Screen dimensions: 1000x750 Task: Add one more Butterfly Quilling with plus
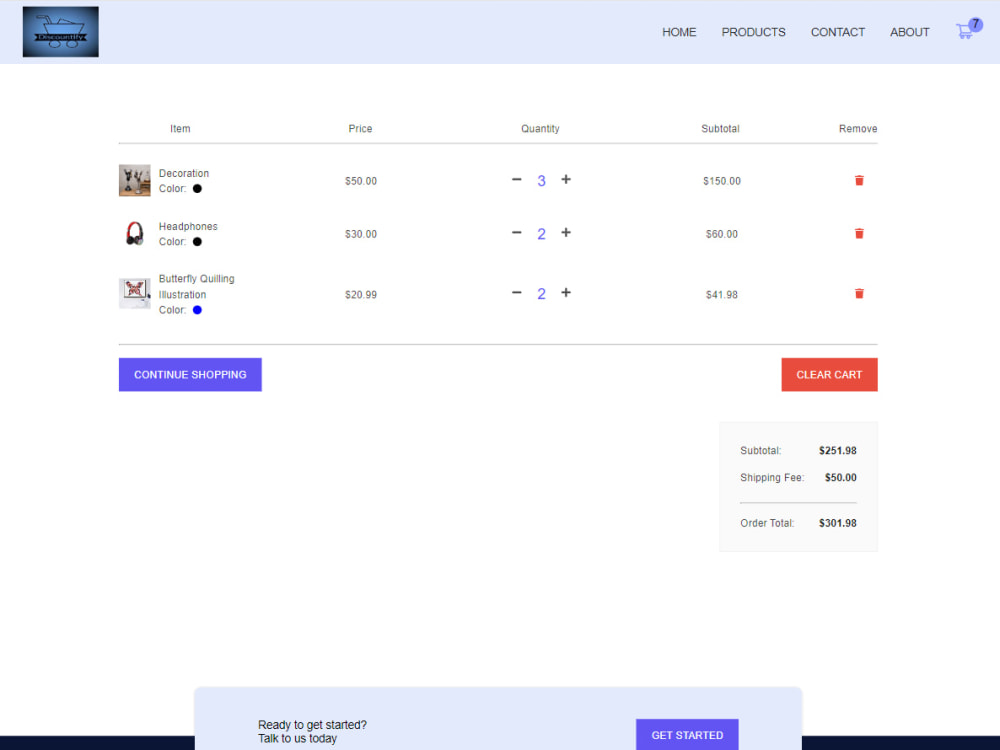coord(566,292)
